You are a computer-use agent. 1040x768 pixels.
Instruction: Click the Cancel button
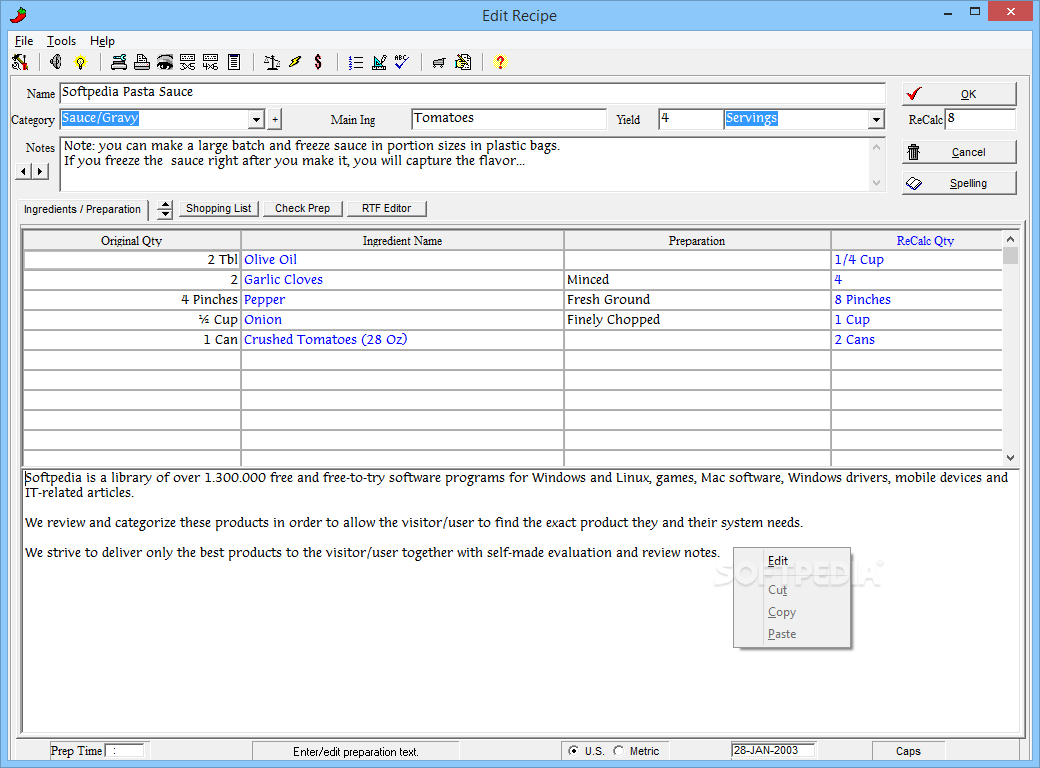pos(959,152)
